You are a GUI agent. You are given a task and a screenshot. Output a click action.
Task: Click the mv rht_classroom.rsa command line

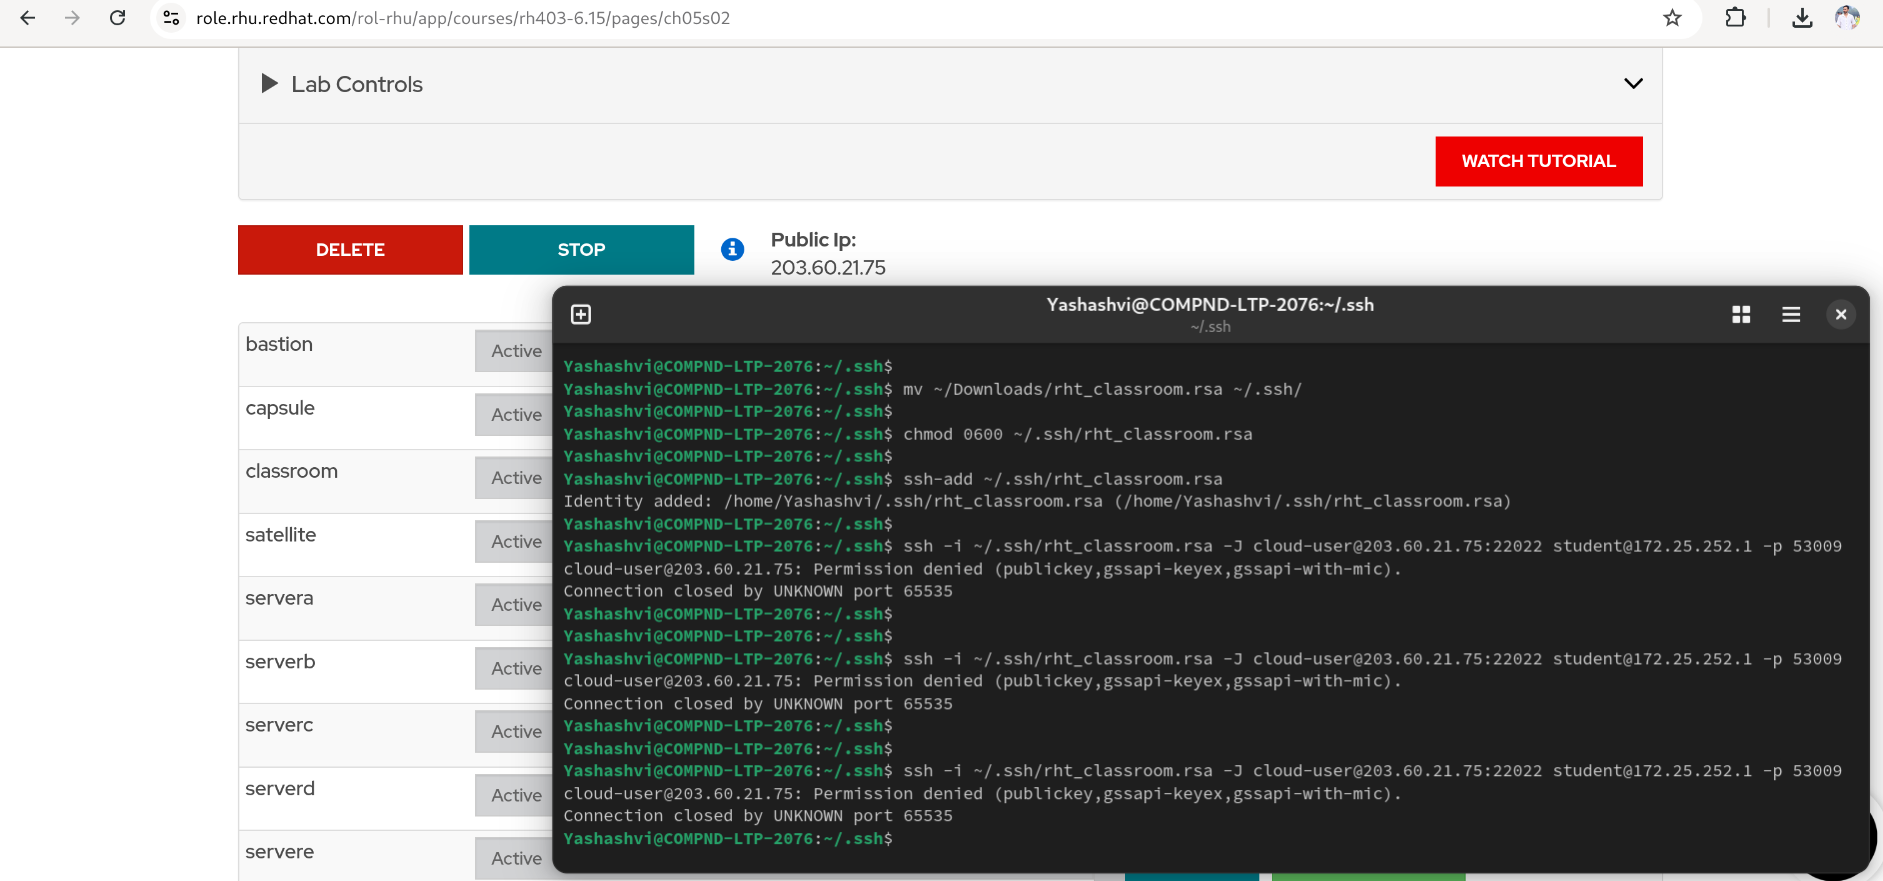pyautogui.click(x=933, y=389)
